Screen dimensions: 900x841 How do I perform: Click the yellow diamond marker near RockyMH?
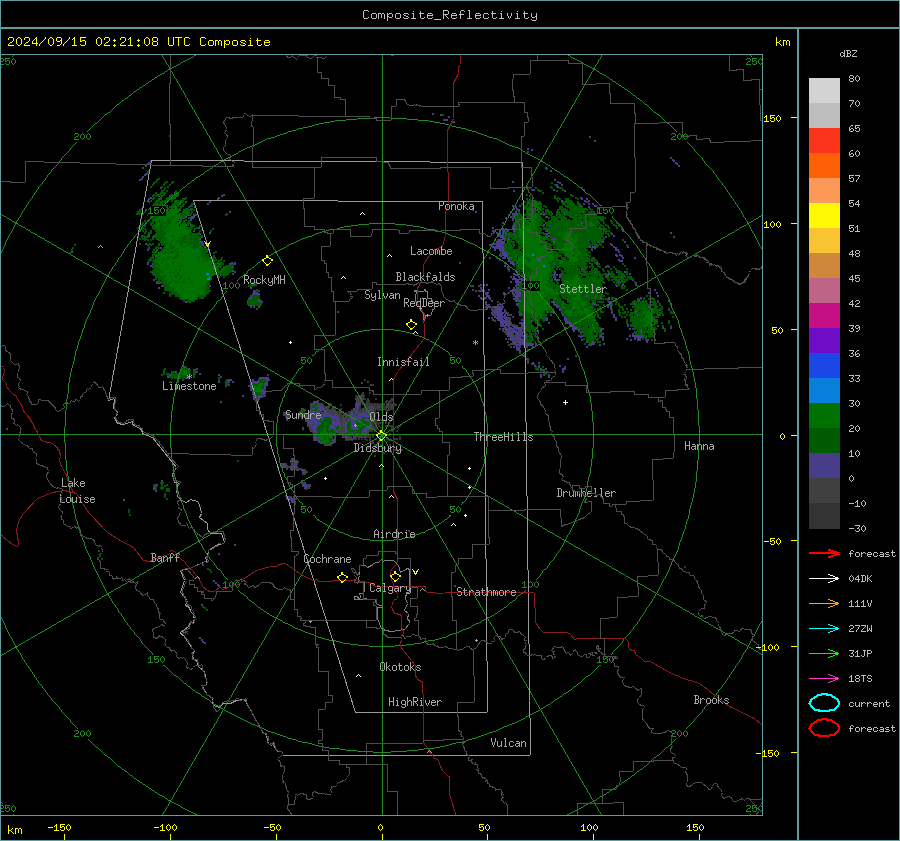(267, 261)
